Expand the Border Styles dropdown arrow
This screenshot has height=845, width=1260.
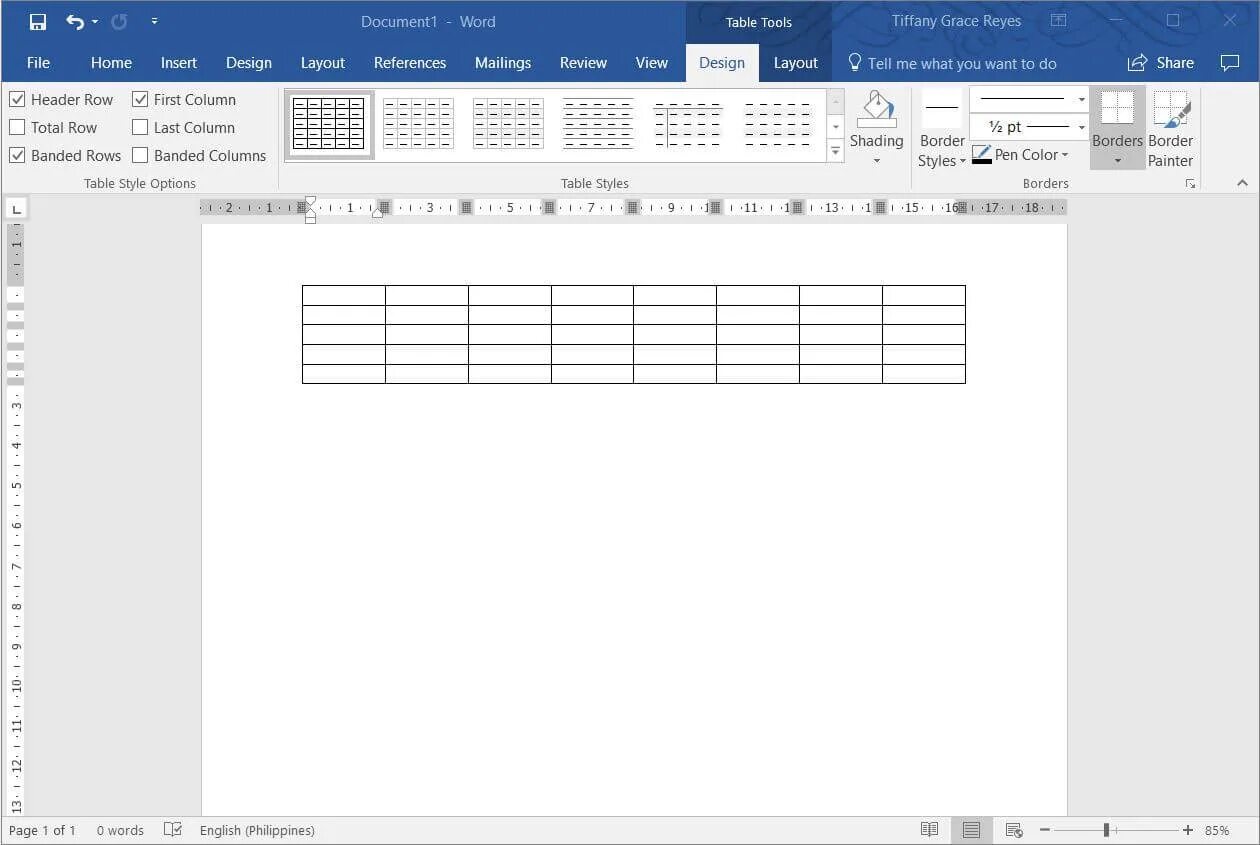tap(963, 161)
